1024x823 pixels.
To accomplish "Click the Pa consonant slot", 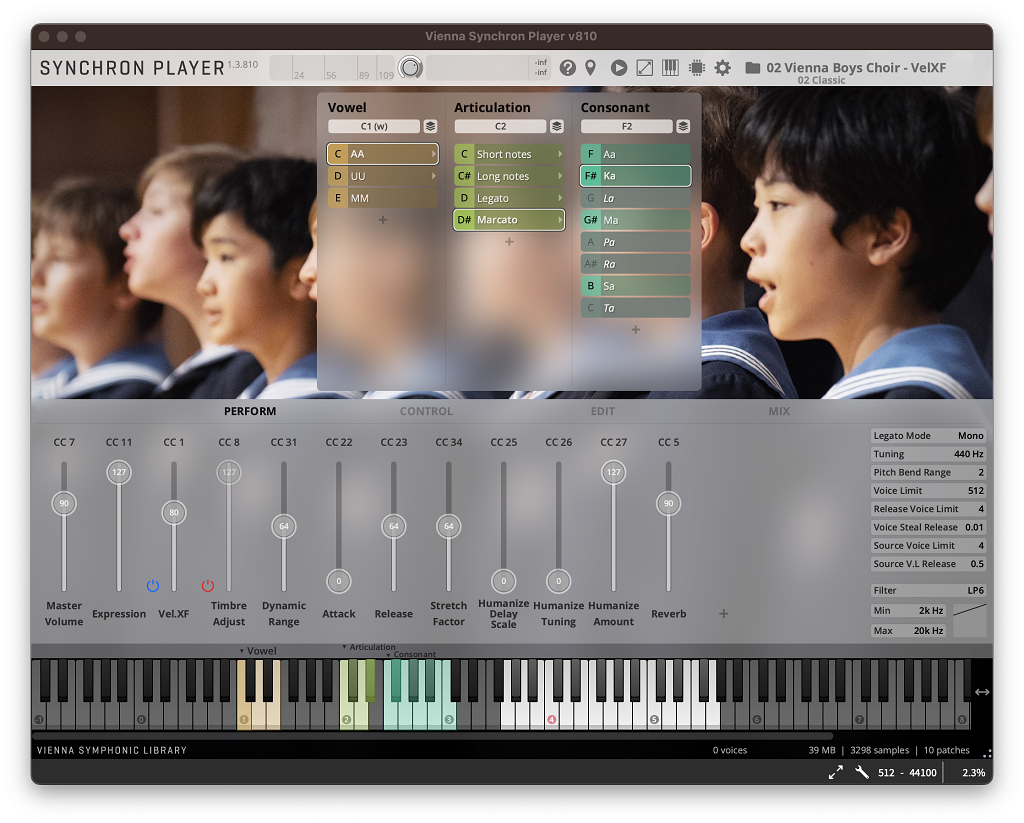I will tap(635, 242).
